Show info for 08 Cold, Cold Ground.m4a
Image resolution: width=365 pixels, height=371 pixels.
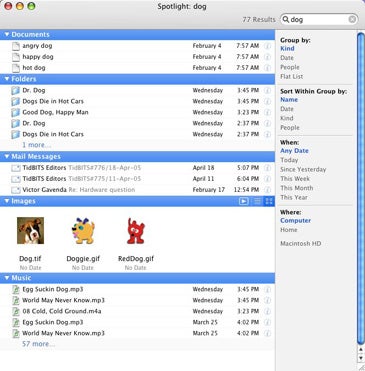(267, 311)
